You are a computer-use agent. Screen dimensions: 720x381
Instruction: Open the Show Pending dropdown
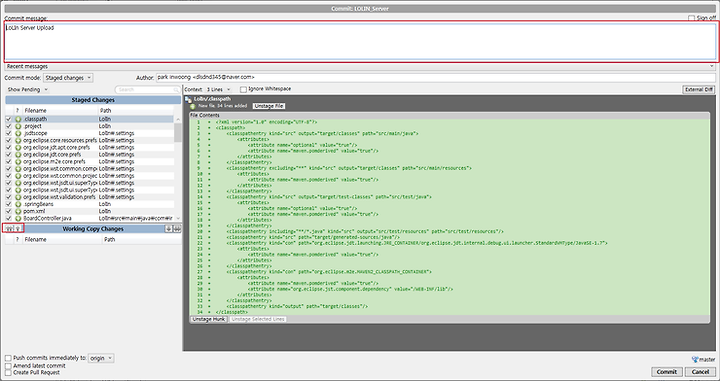coord(28,90)
